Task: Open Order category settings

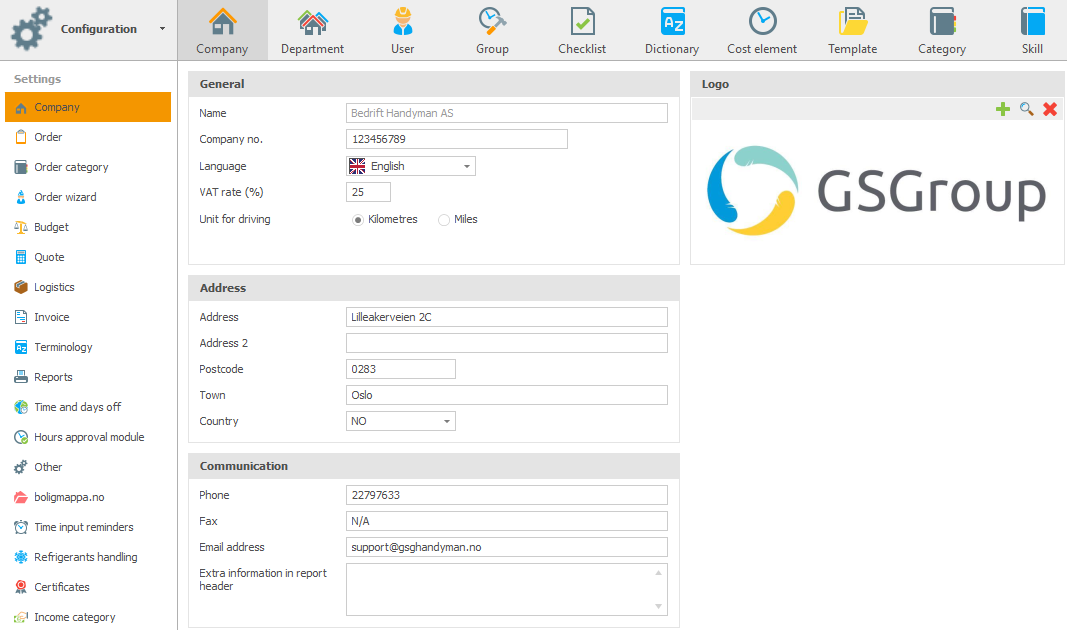Action: [88, 167]
